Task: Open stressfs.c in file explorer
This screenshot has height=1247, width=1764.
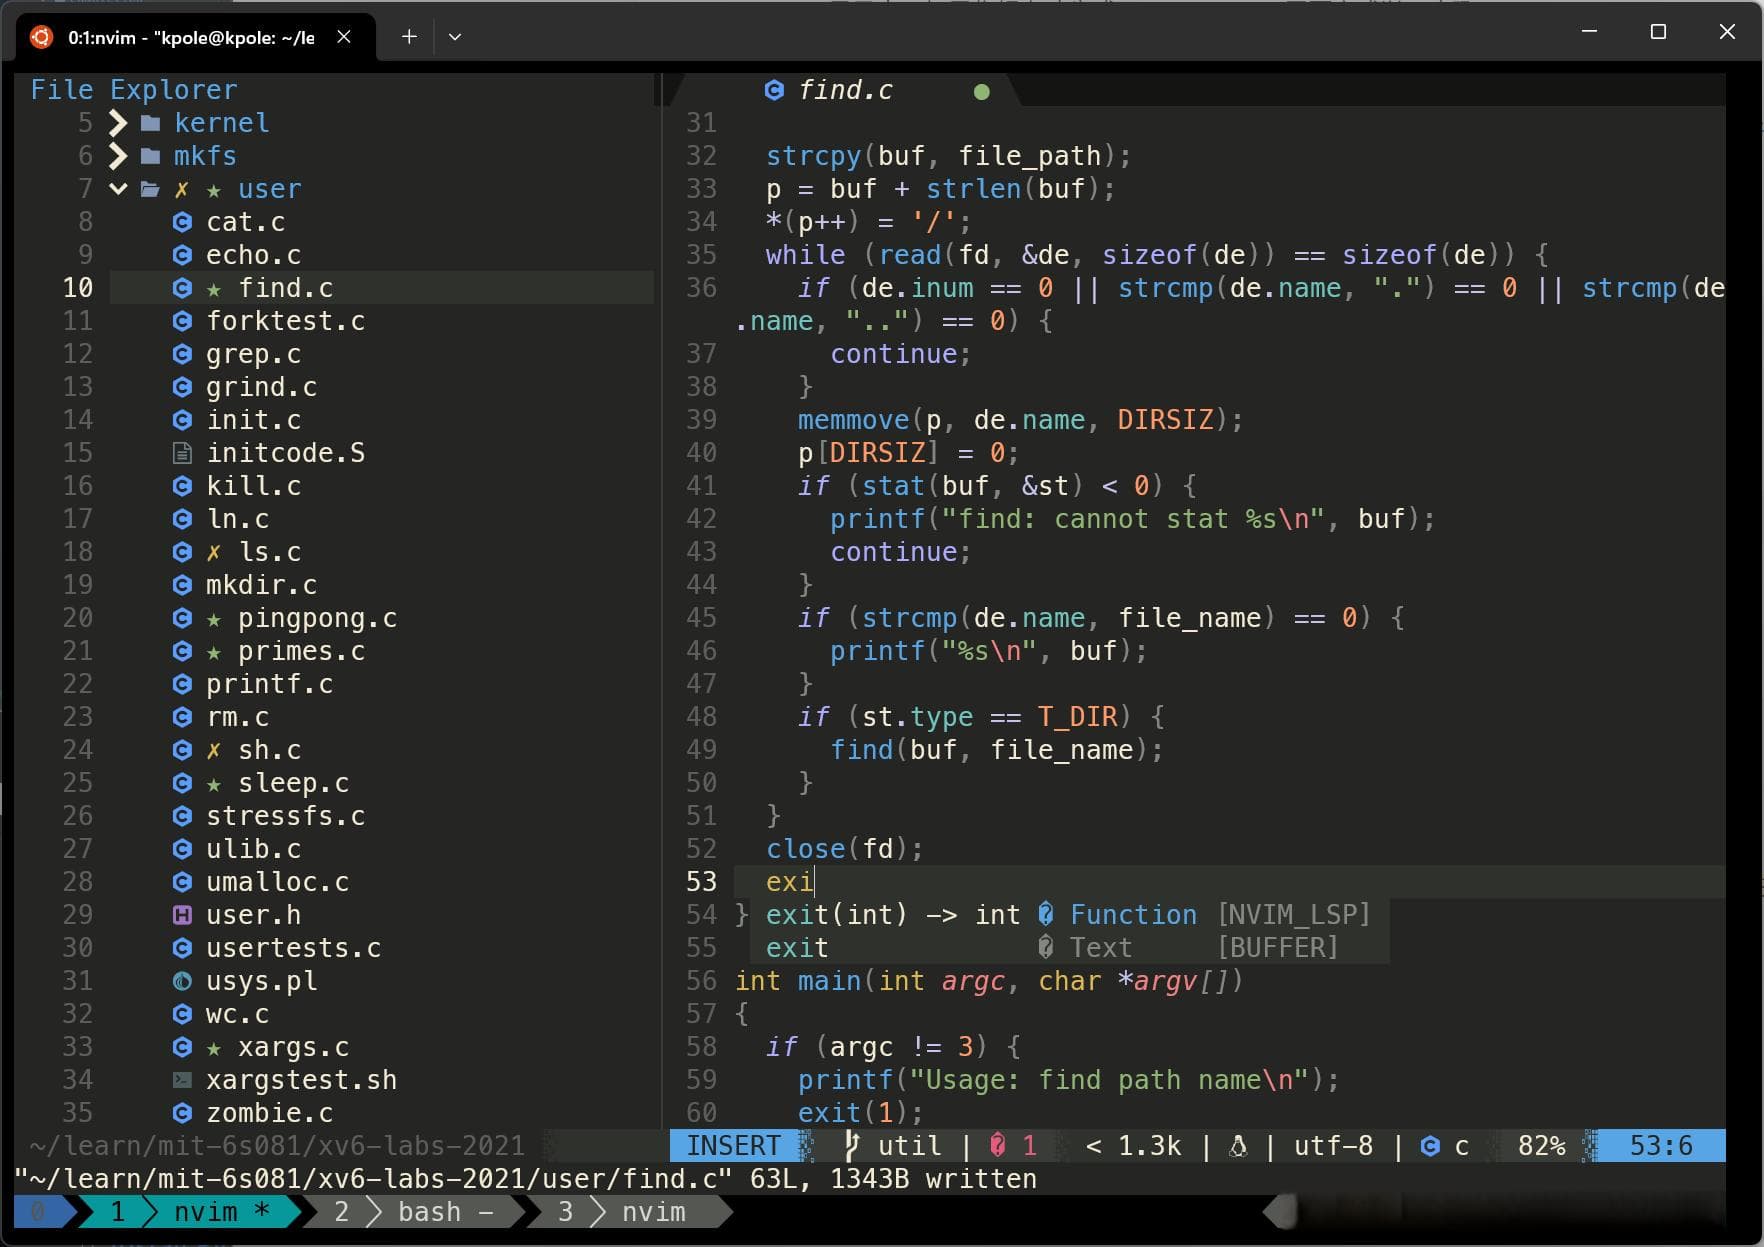Action: point(285,817)
